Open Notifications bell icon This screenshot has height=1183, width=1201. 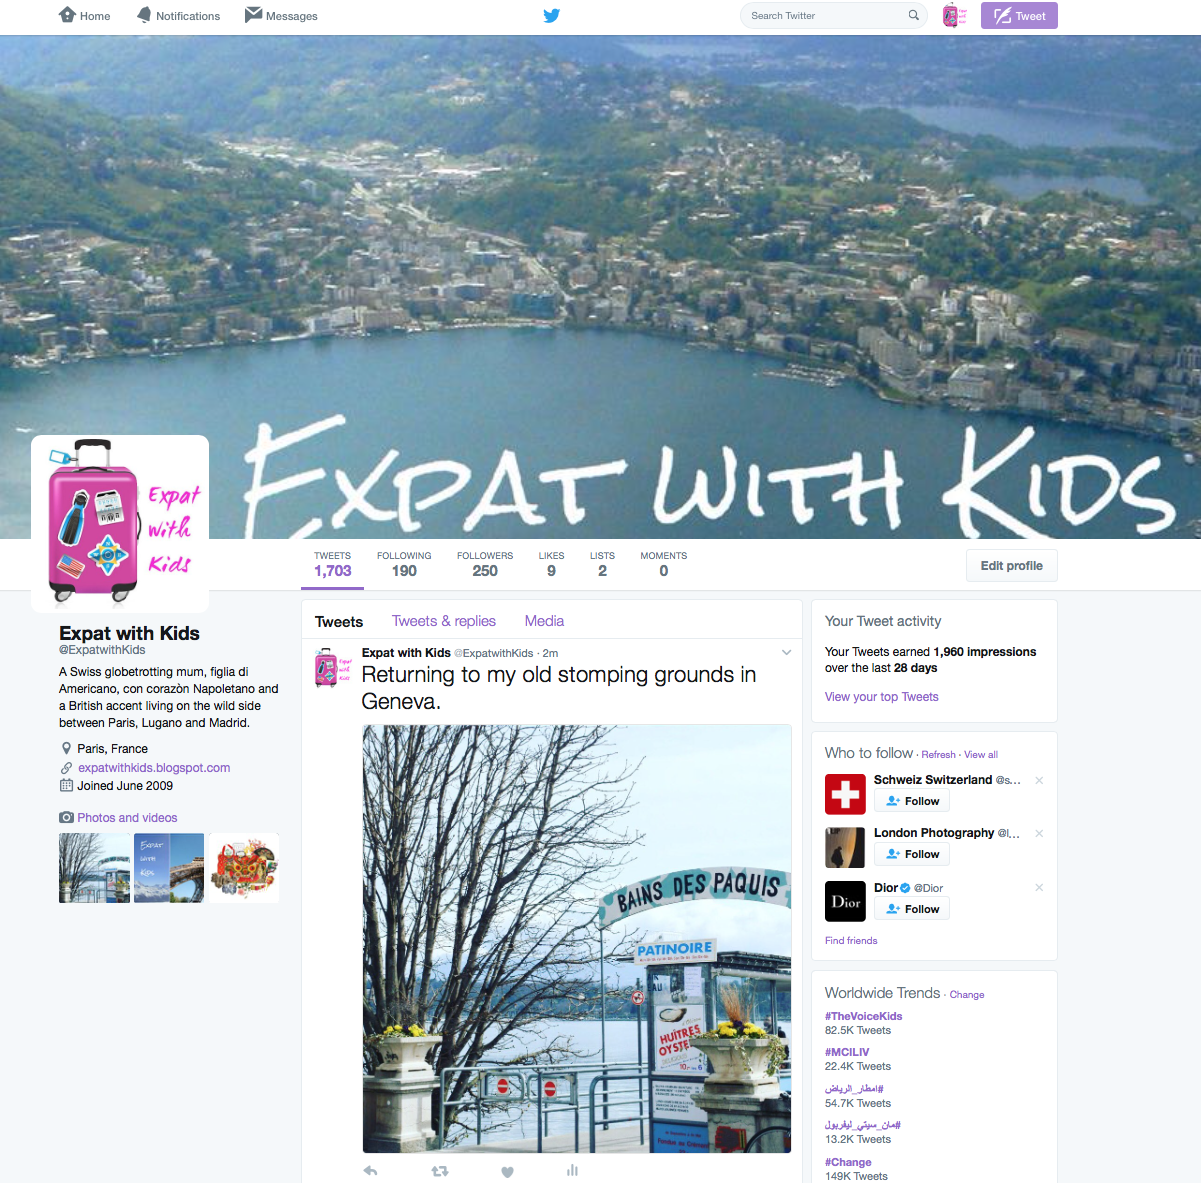[145, 14]
